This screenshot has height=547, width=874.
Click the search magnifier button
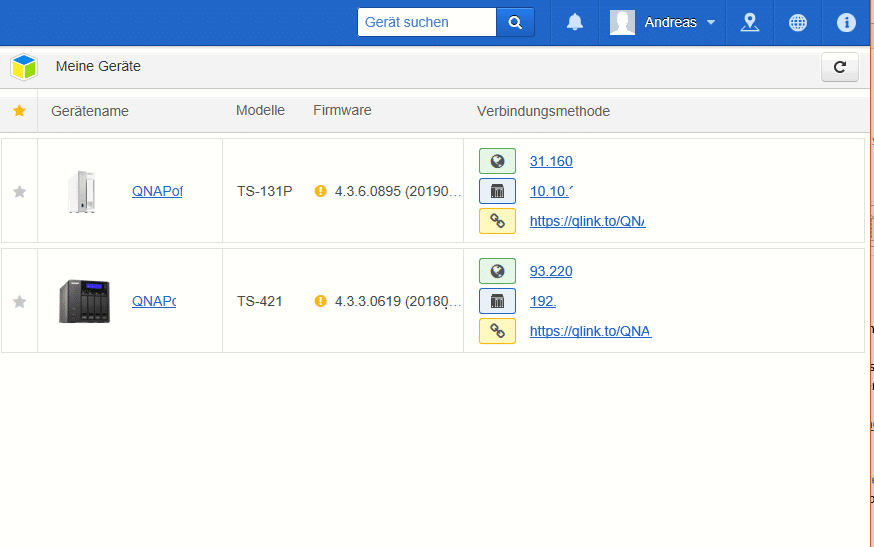(515, 22)
